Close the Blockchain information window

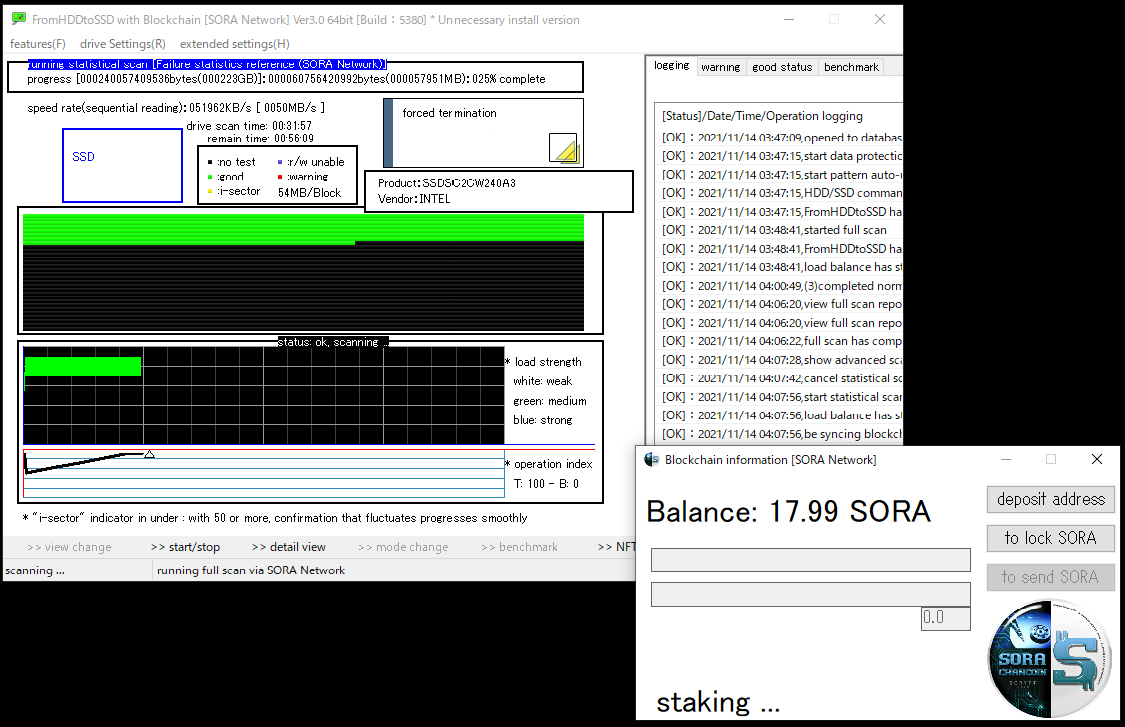1096,459
